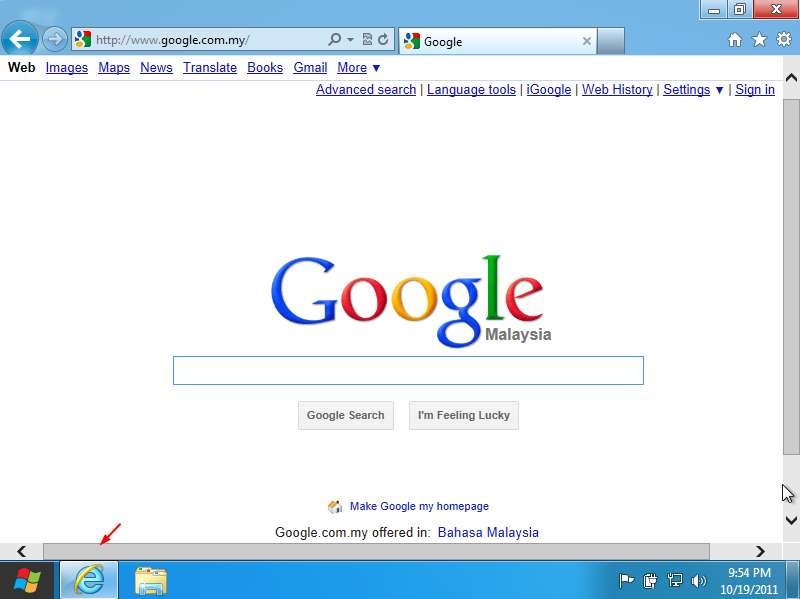Open Advanced search link

click(x=366, y=89)
